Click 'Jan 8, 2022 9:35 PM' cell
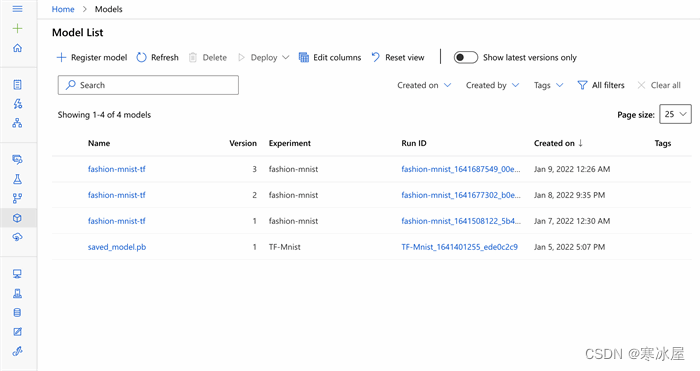The width and height of the screenshot is (700, 371). pos(569,195)
